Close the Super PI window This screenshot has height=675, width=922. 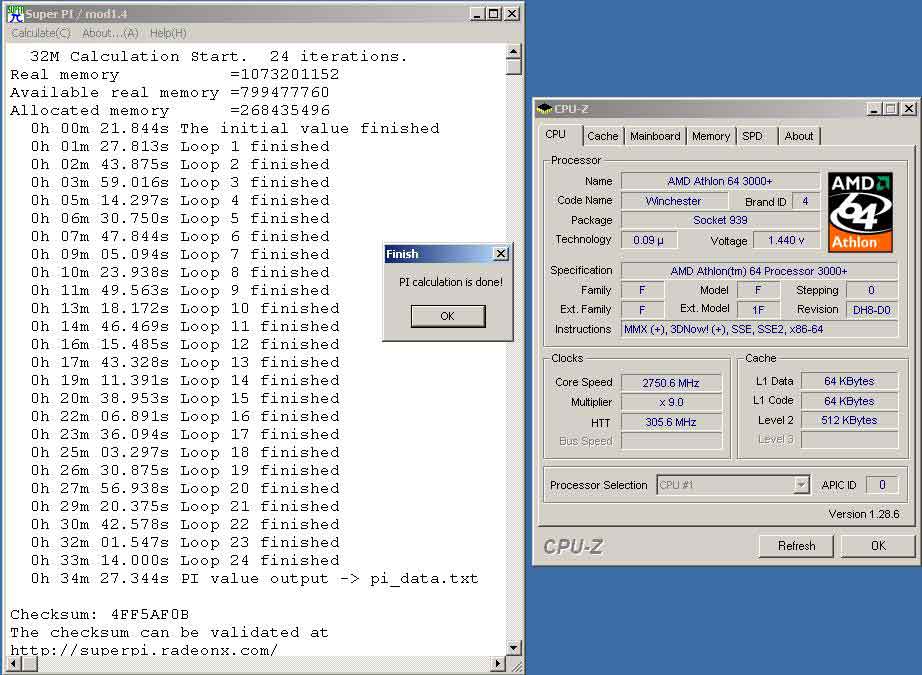512,14
